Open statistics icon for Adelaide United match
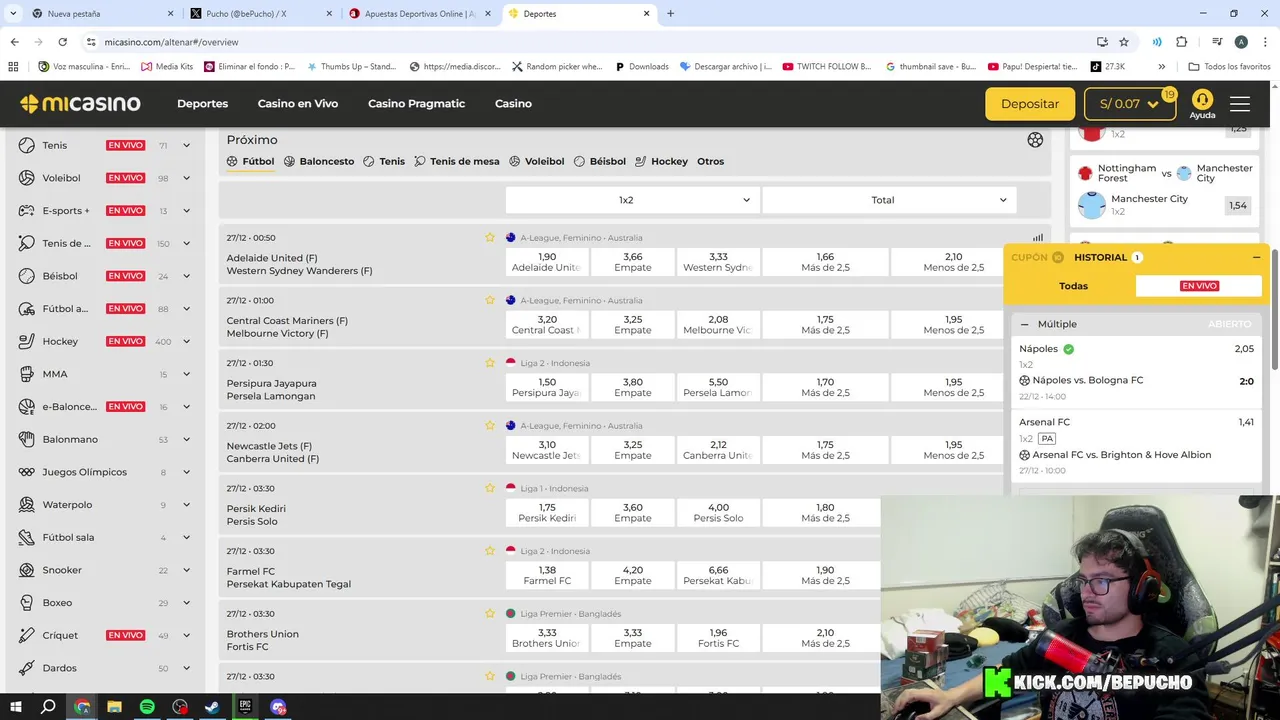This screenshot has height=720, width=1280. click(x=1038, y=238)
